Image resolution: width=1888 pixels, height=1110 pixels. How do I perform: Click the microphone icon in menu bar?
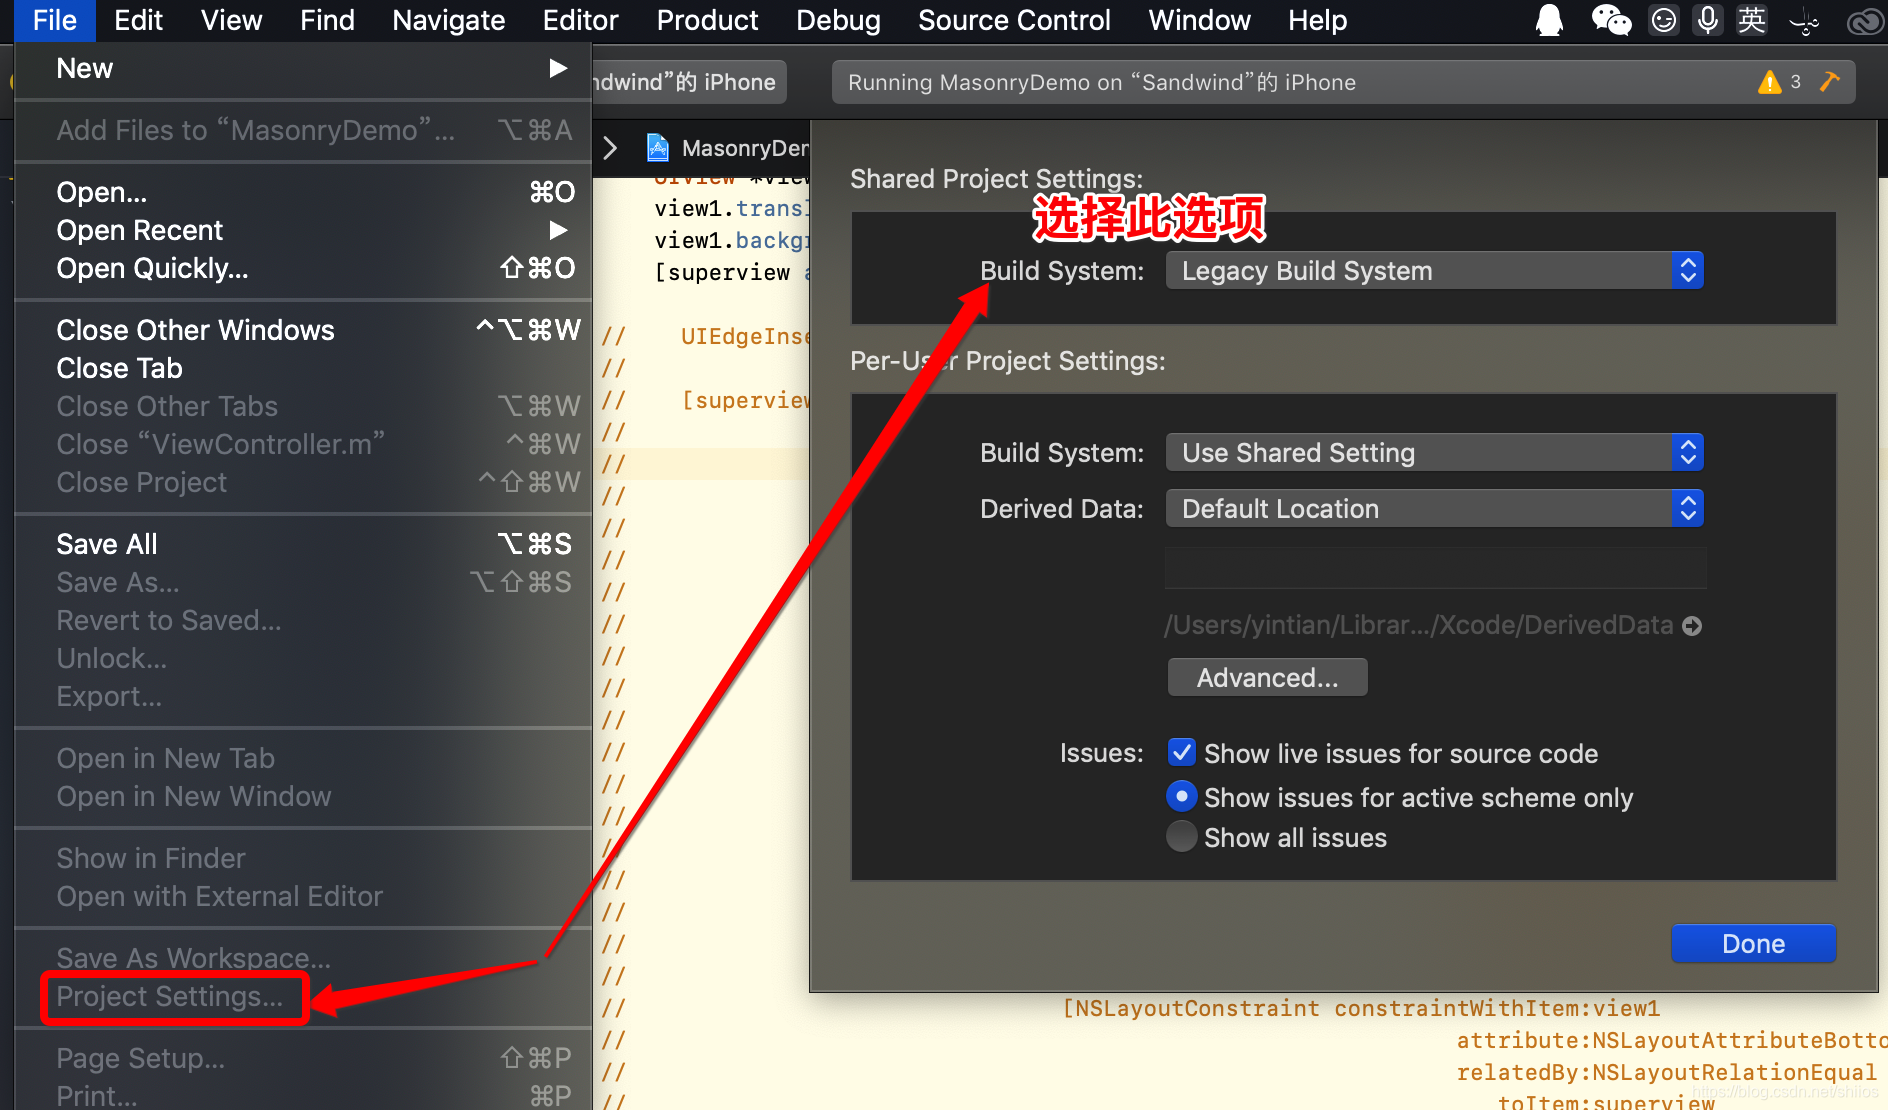pos(1708,20)
